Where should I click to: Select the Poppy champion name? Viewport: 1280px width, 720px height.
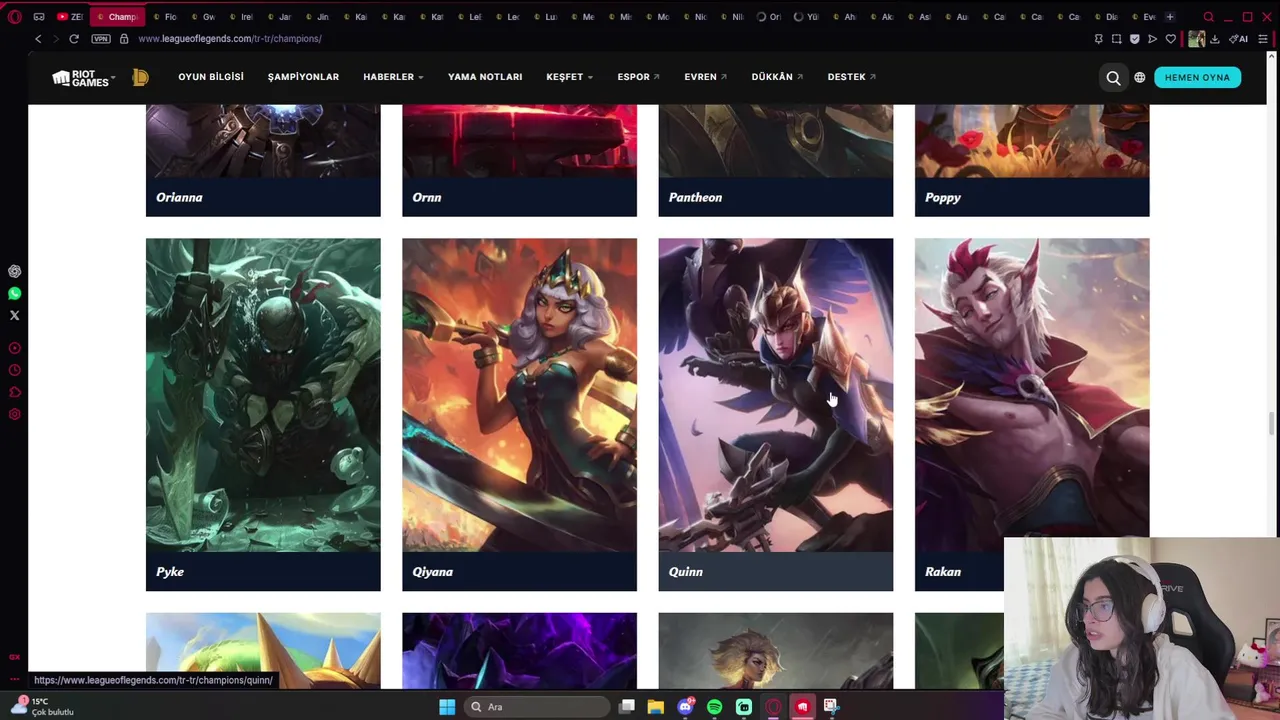(x=943, y=197)
